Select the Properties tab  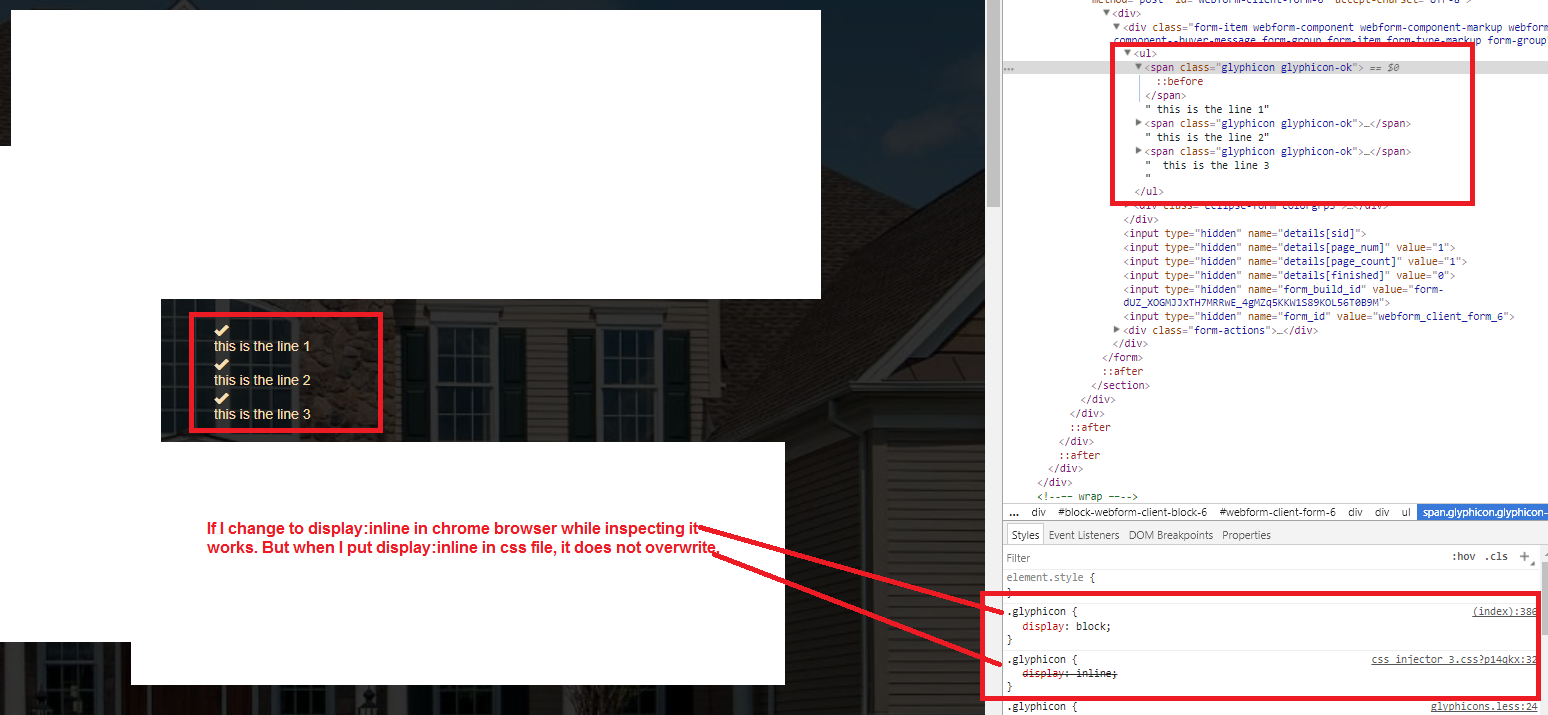(x=1246, y=534)
